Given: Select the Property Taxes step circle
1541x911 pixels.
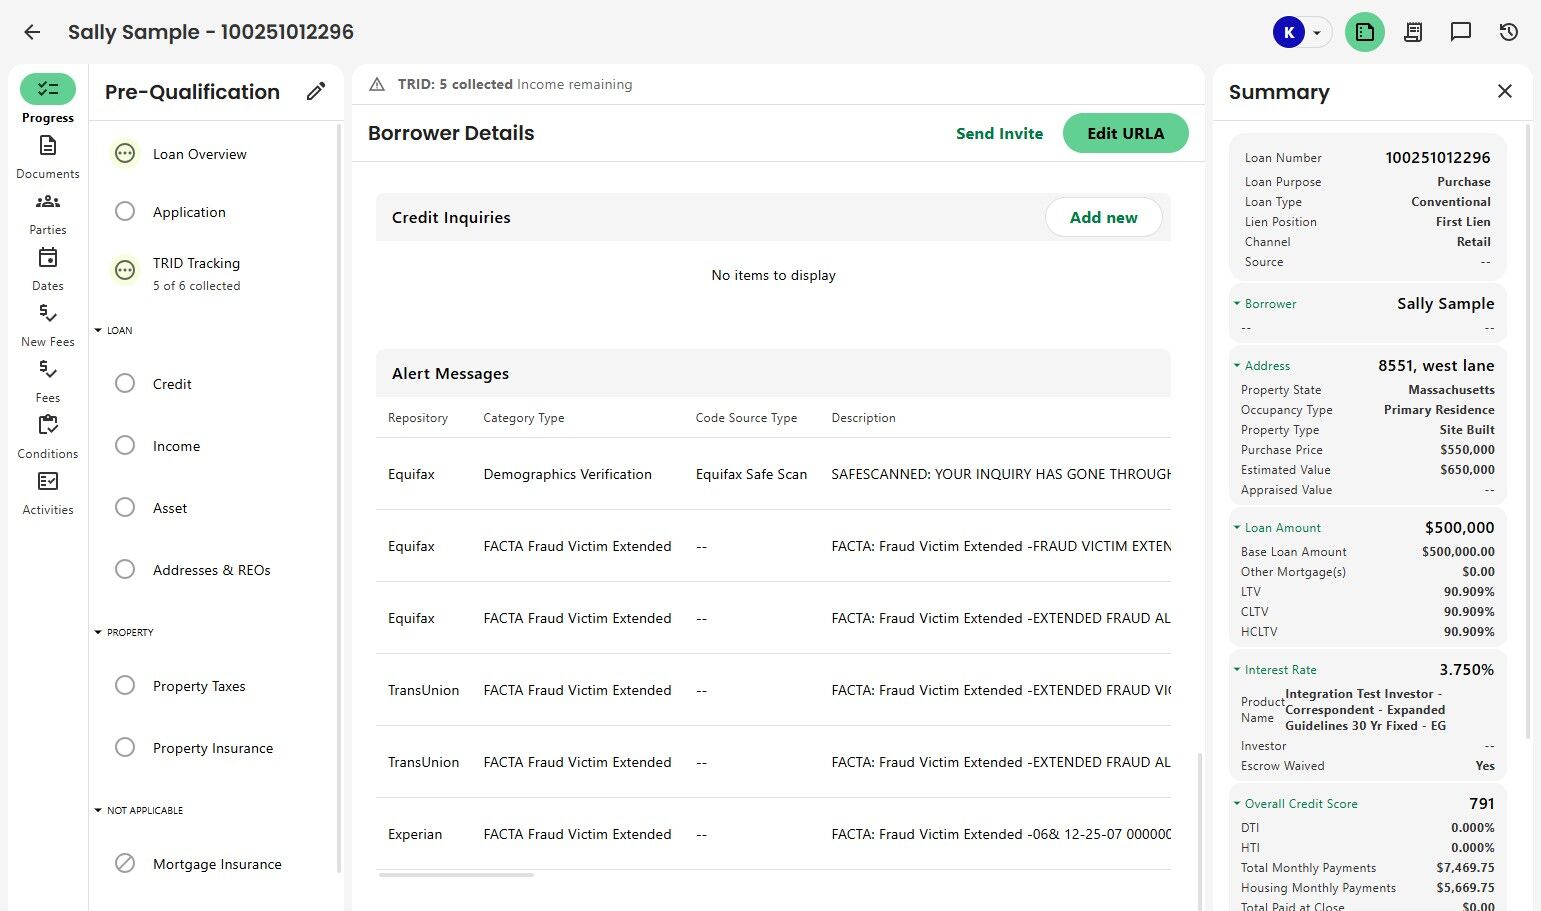Looking at the screenshot, I should pyautogui.click(x=125, y=686).
